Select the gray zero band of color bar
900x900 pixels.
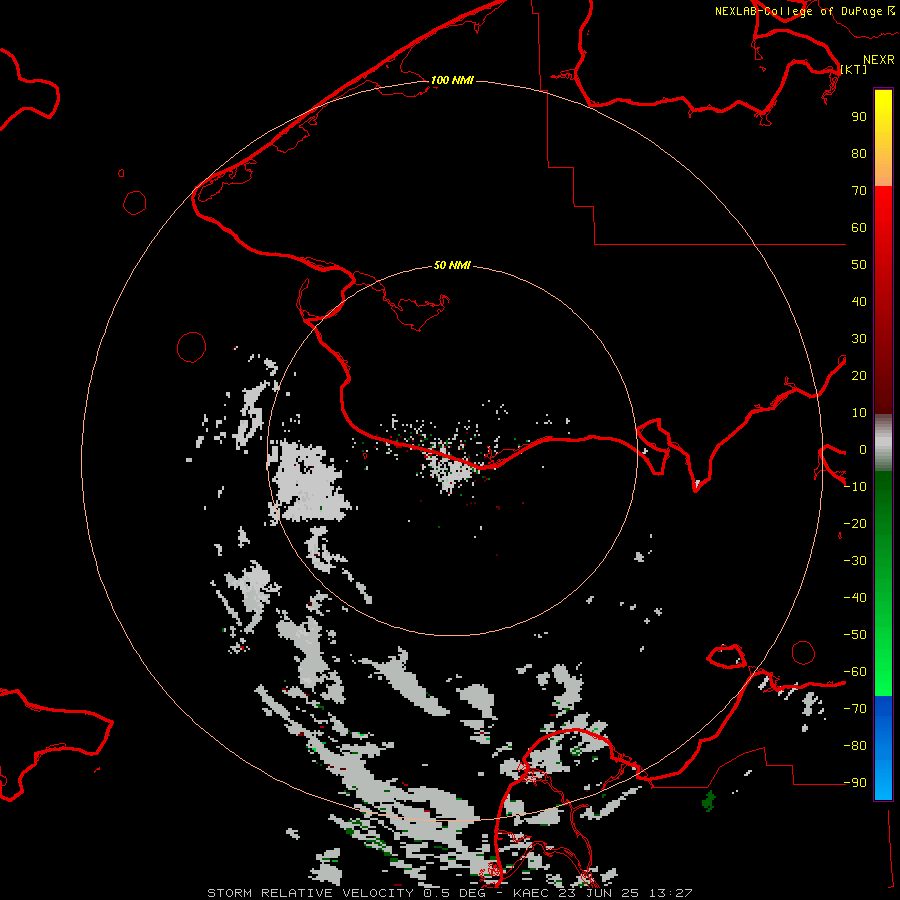pyautogui.click(x=883, y=443)
